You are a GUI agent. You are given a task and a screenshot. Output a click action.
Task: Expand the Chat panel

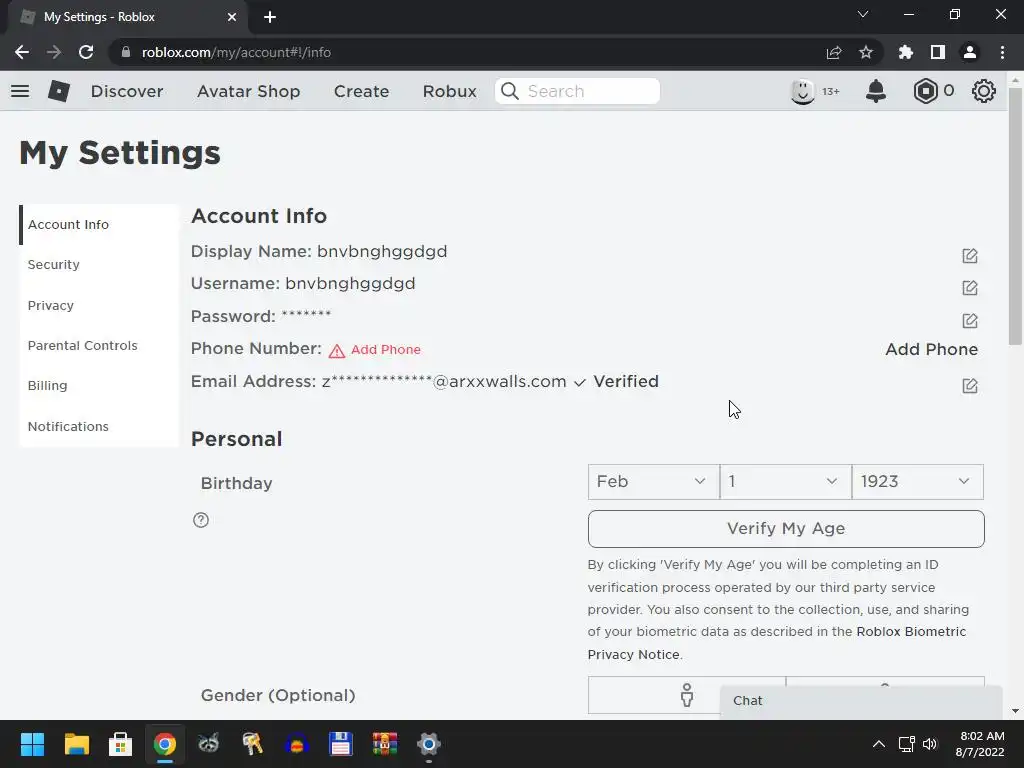tap(861, 701)
